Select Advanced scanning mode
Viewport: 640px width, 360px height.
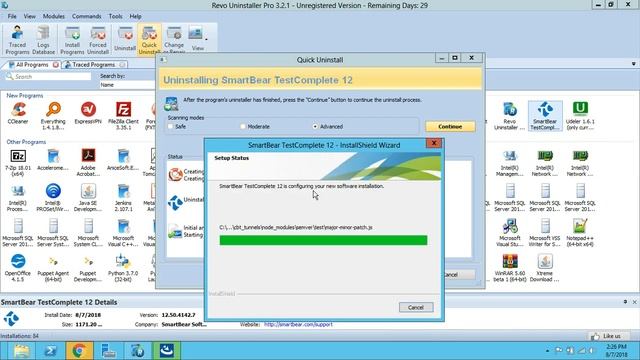[x=315, y=127]
